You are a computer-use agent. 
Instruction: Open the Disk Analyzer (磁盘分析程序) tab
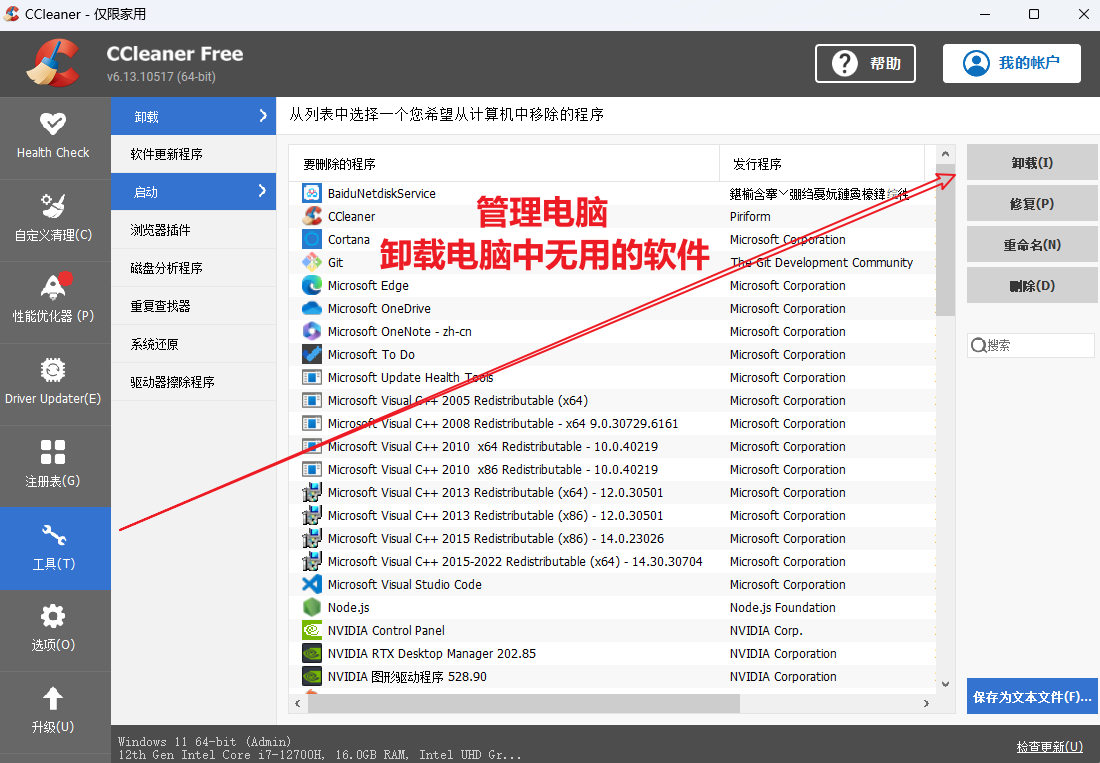pos(193,268)
